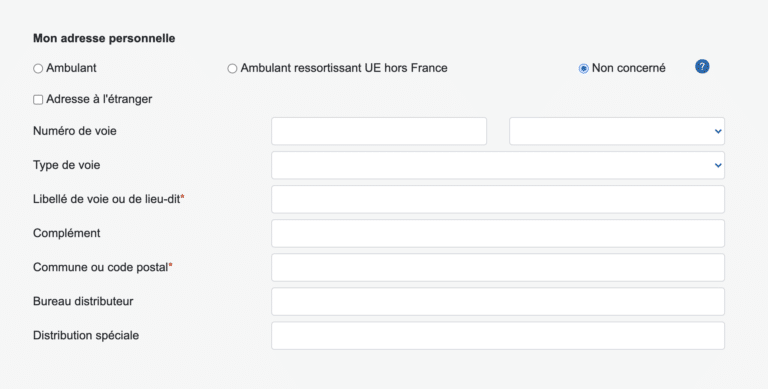768x389 pixels.
Task: Select the Commune ou code postal field
Action: (x=498, y=267)
